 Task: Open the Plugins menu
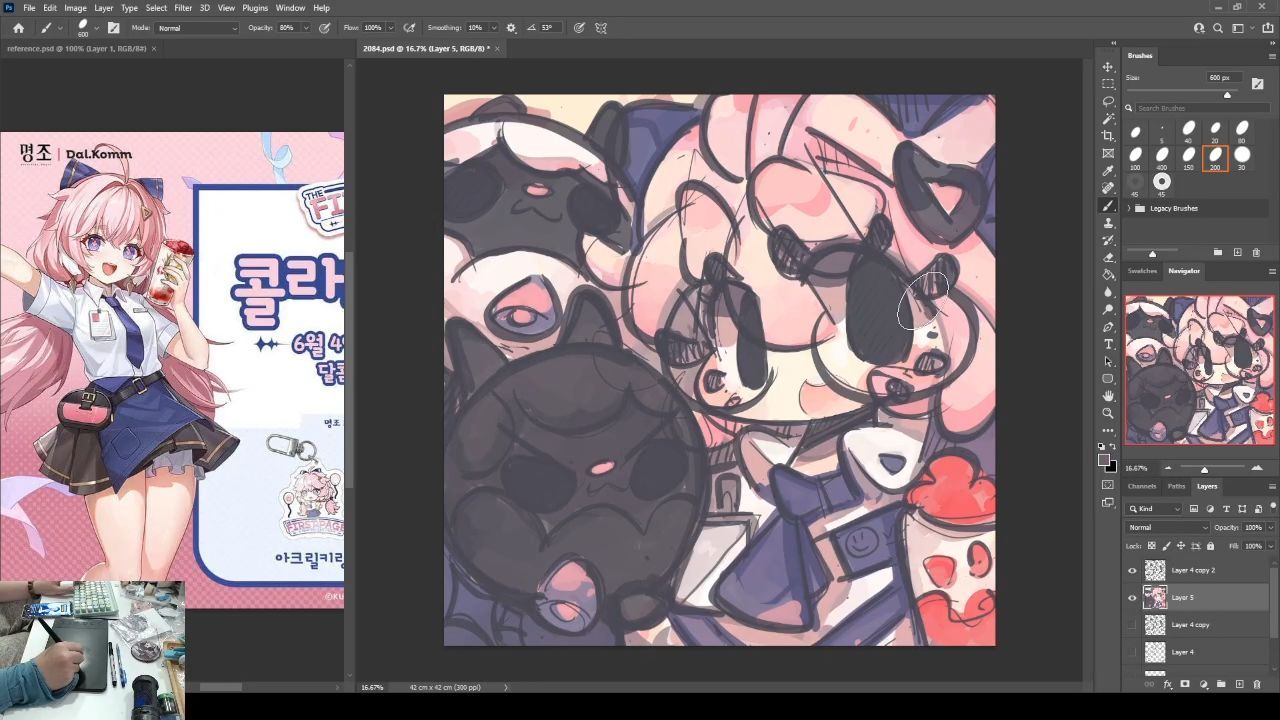point(255,8)
